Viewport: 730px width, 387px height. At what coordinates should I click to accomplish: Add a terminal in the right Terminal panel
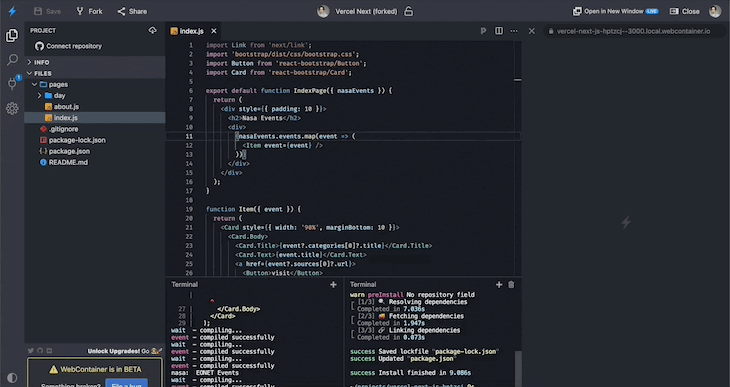click(499, 285)
